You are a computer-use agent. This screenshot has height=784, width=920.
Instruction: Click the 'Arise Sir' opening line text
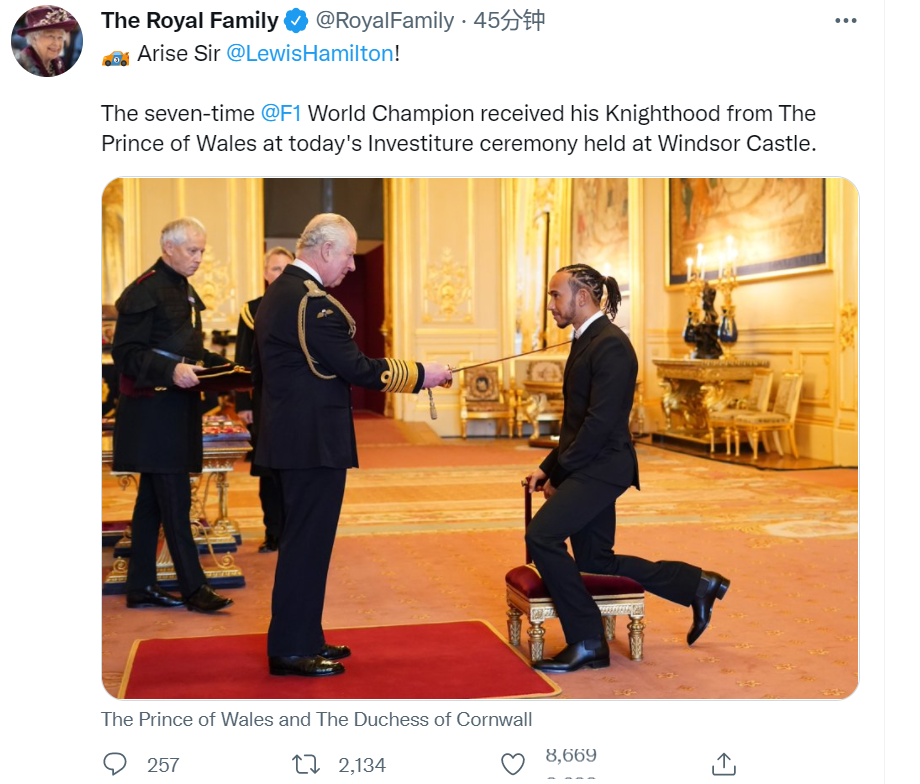click(x=178, y=54)
